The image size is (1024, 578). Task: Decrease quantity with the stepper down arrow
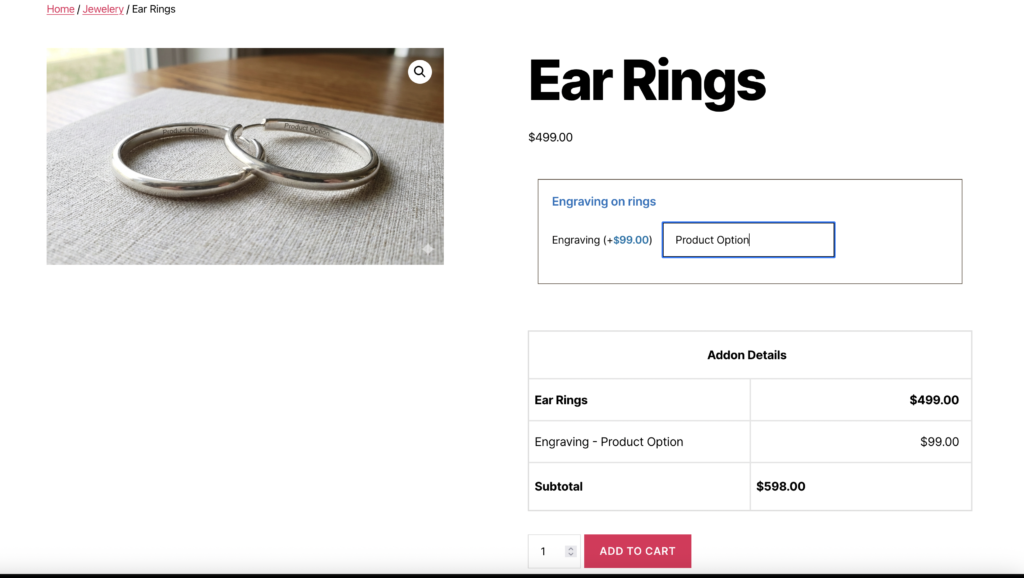click(x=571, y=555)
